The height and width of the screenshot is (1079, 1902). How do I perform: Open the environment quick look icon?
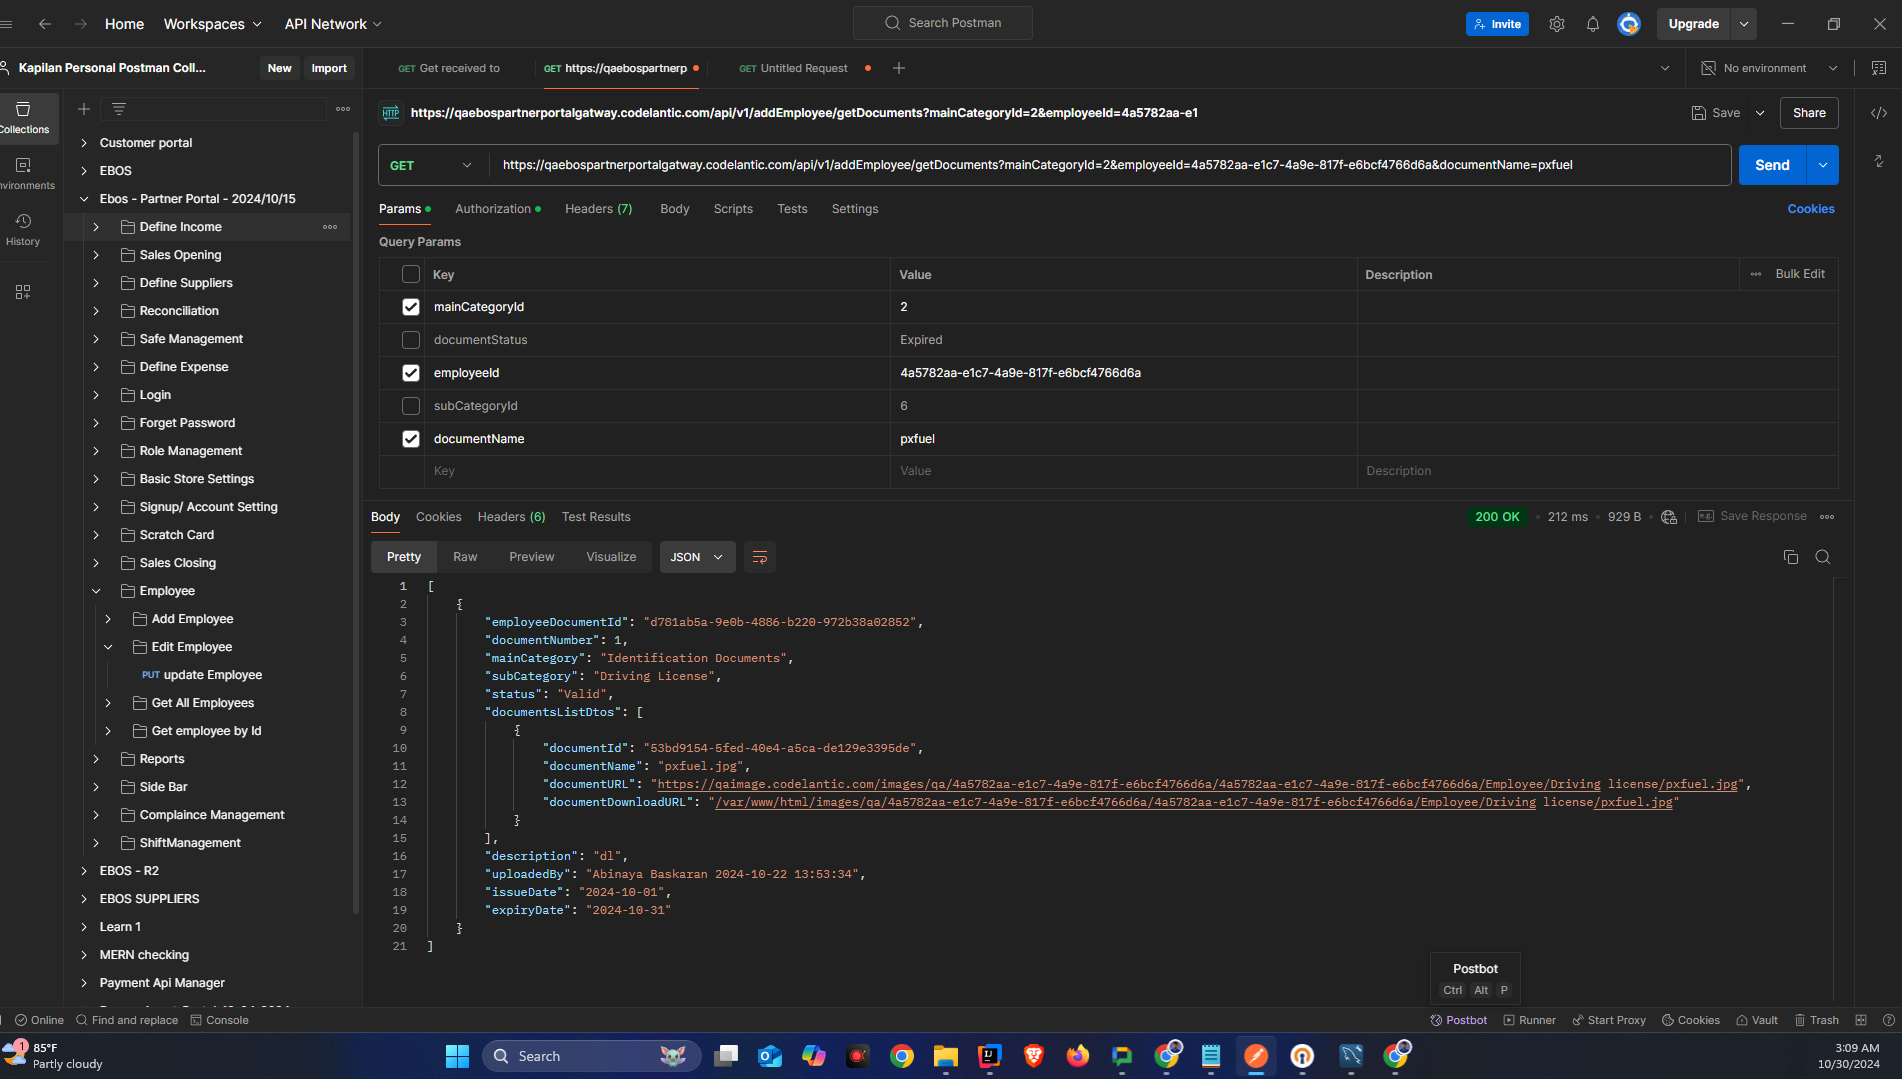1879,68
